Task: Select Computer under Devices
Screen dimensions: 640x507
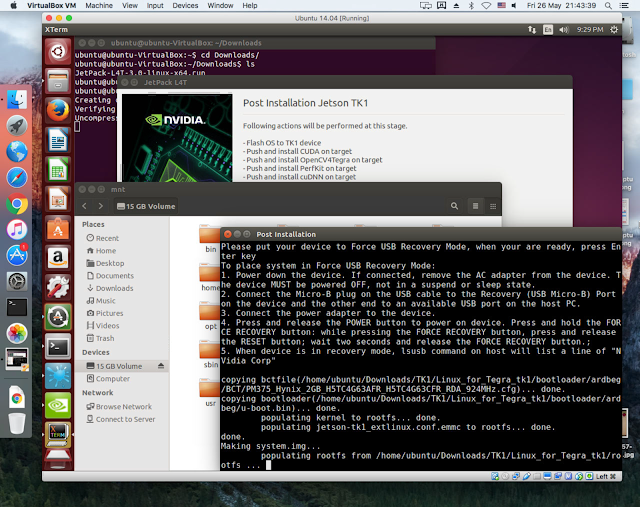Action: [108, 378]
